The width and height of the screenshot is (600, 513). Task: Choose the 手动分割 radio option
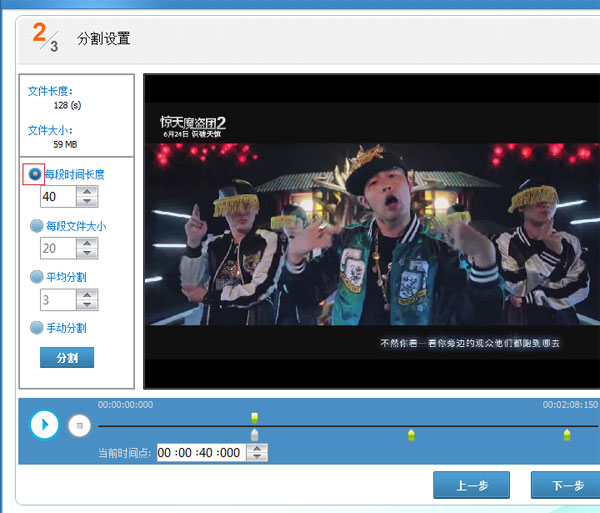pyautogui.click(x=37, y=327)
